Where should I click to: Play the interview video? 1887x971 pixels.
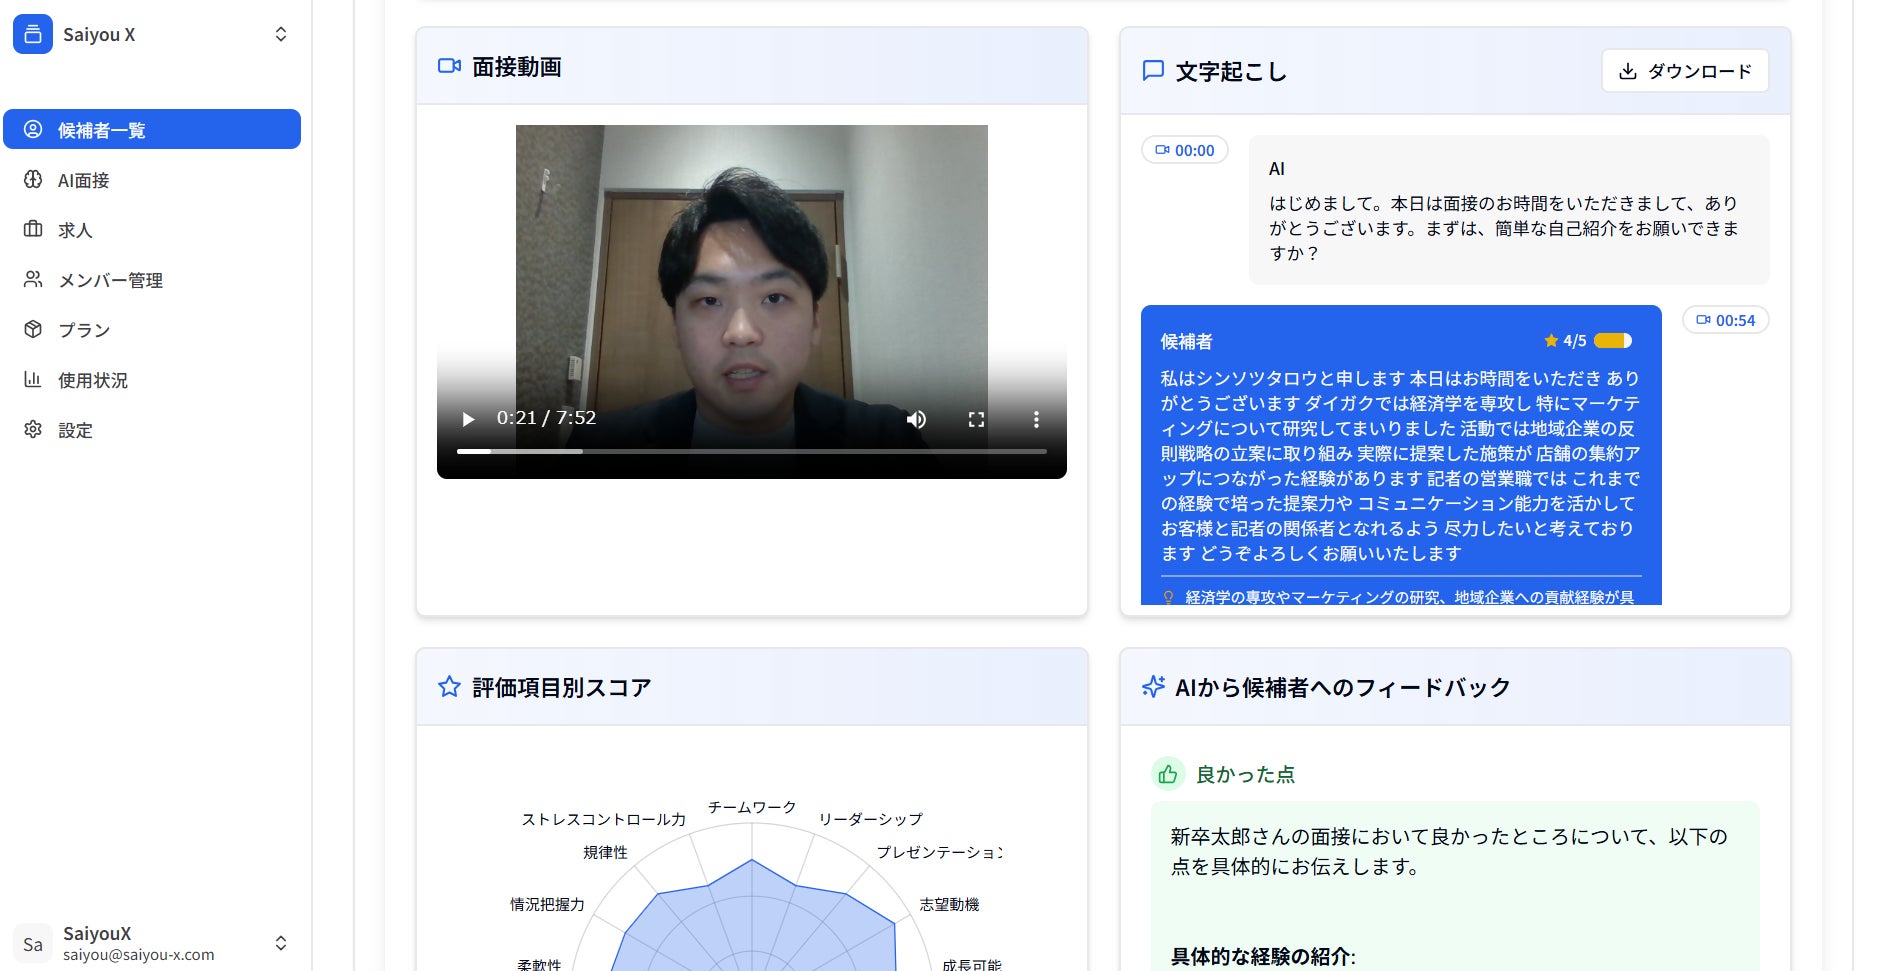click(x=467, y=419)
